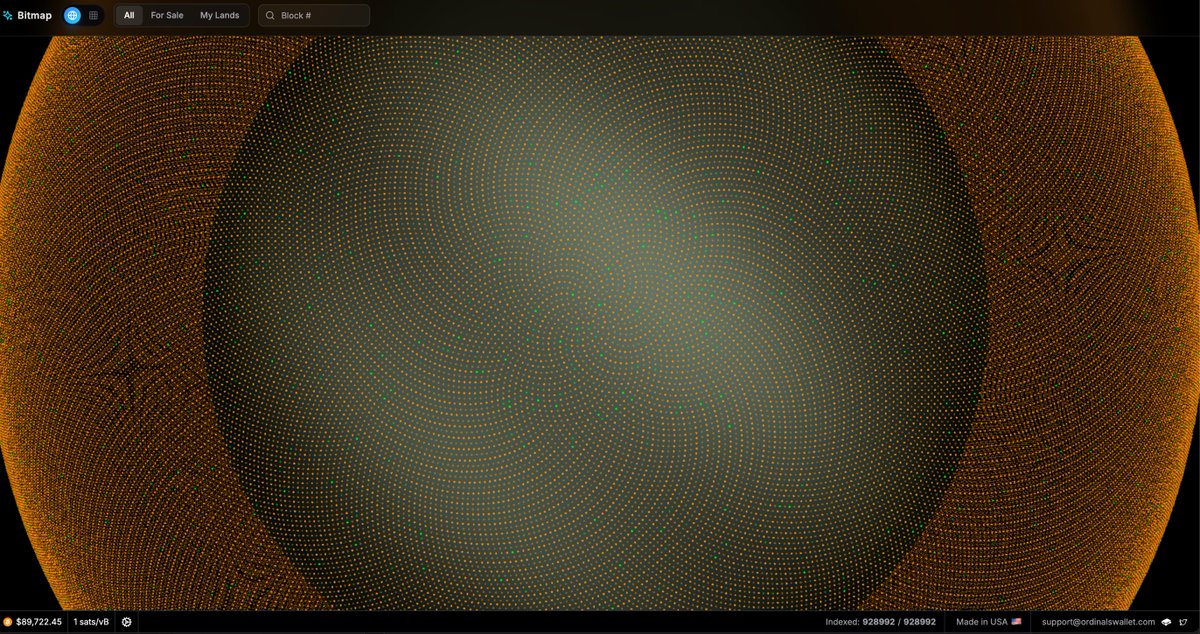Screen dimensions: 1200x634
Task: Show the My Lands tab
Action: tap(220, 15)
